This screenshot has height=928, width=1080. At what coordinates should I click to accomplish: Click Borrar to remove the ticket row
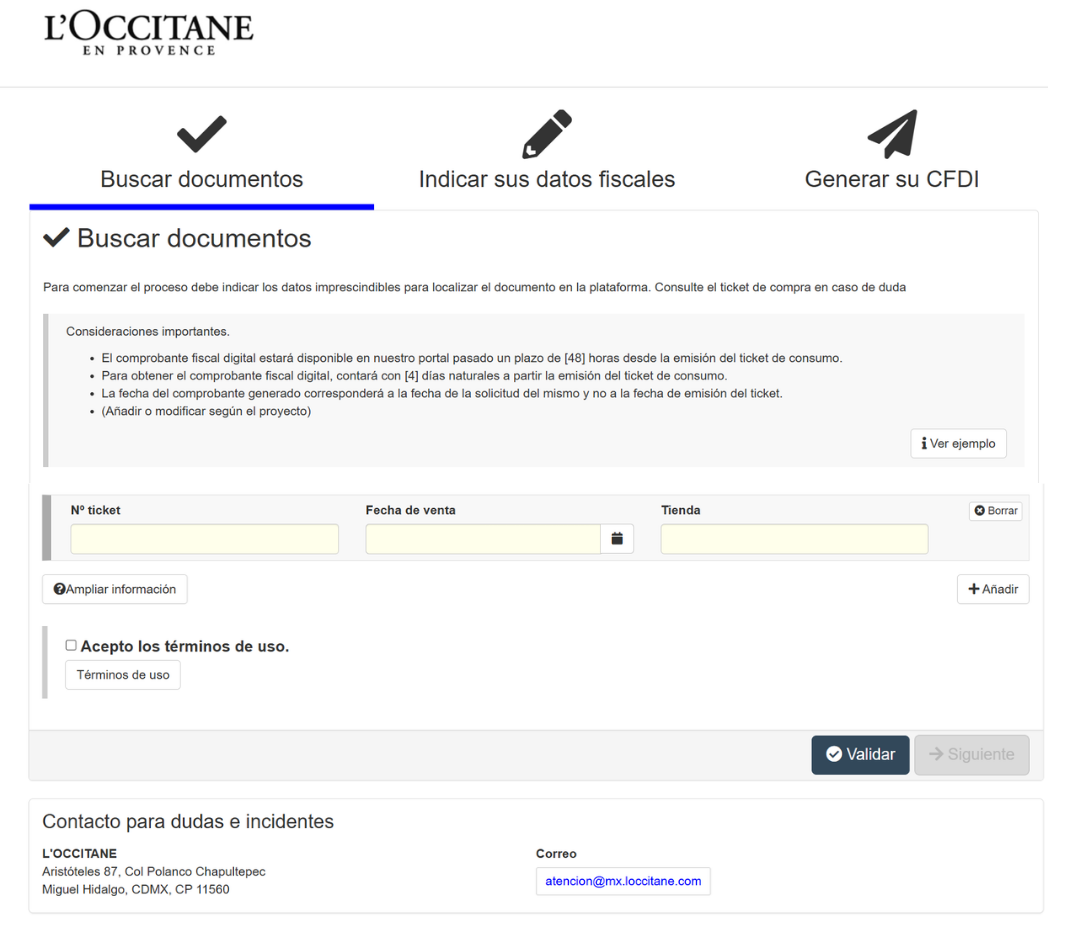(995, 511)
